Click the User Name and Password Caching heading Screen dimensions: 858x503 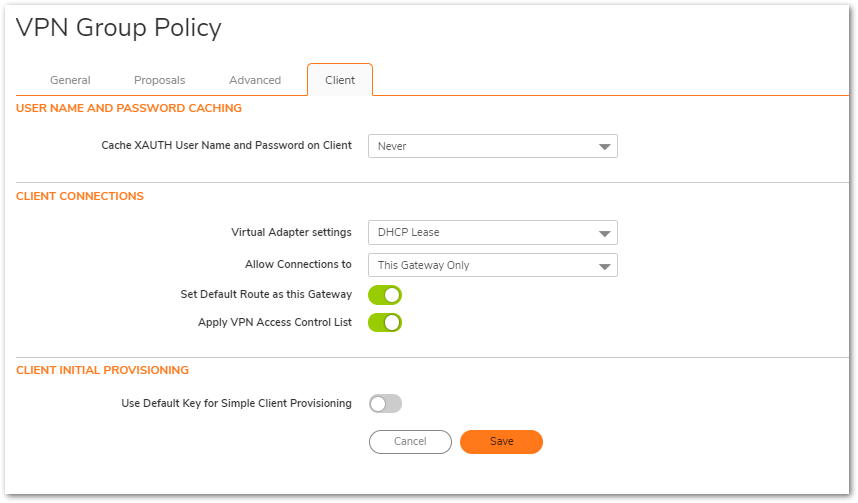pyautogui.click(x=129, y=108)
